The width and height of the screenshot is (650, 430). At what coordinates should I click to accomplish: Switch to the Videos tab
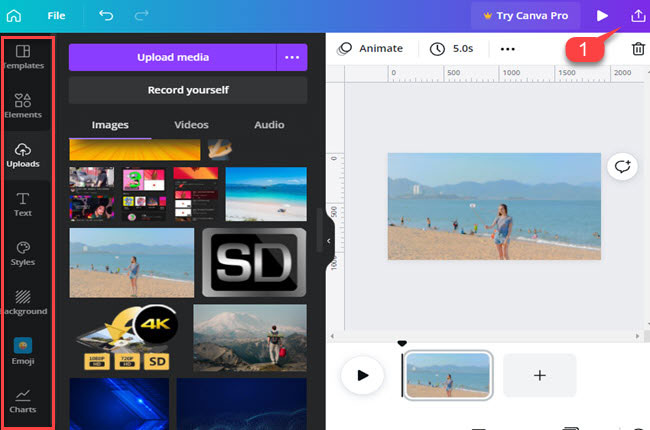pyautogui.click(x=191, y=125)
